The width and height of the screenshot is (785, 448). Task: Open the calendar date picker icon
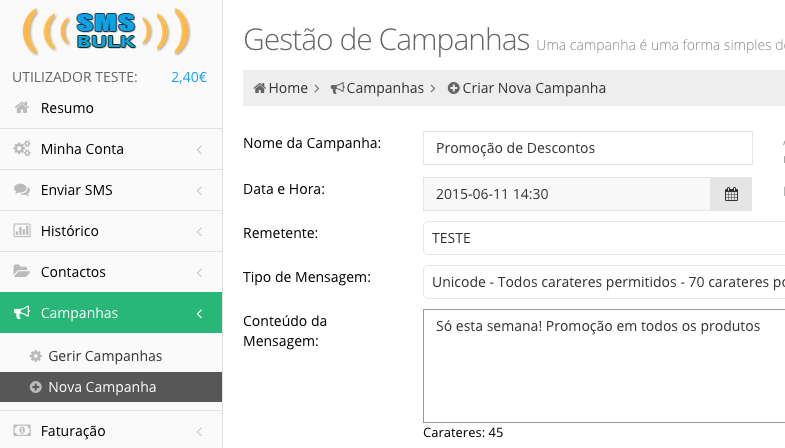(731, 194)
